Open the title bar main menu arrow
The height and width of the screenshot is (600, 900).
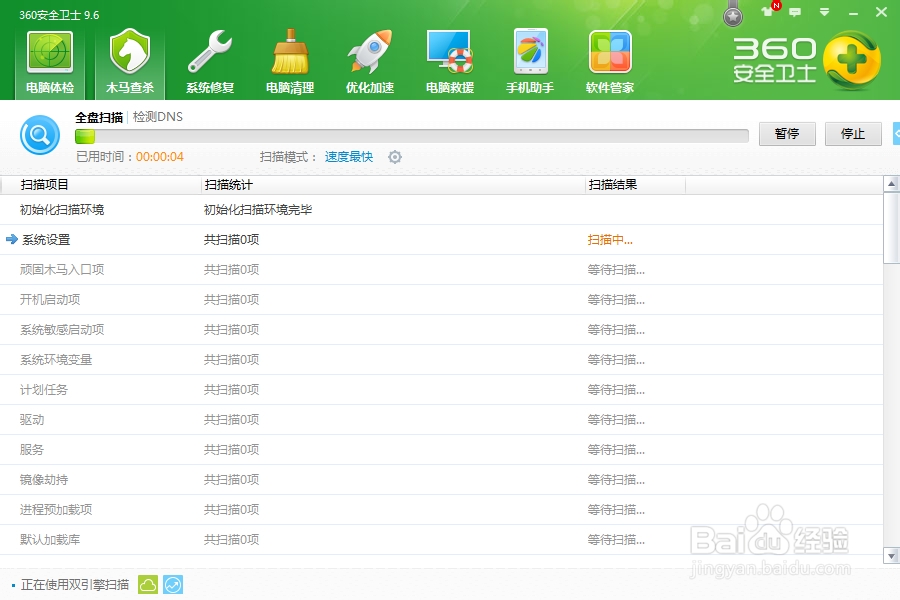point(825,12)
